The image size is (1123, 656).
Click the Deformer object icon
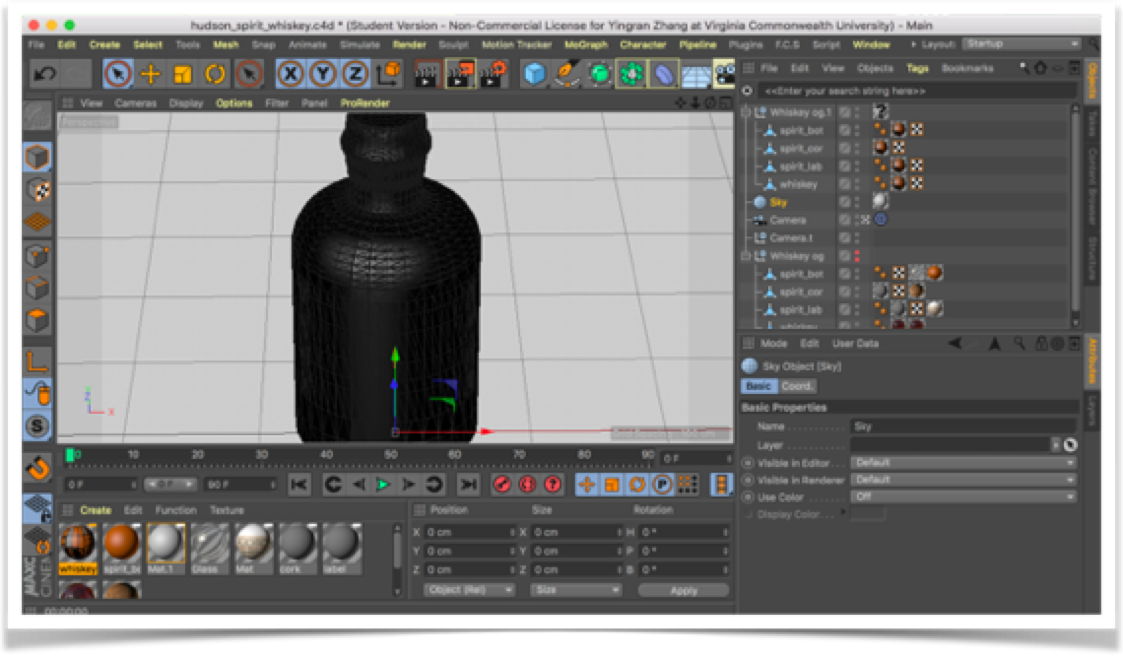coord(664,74)
